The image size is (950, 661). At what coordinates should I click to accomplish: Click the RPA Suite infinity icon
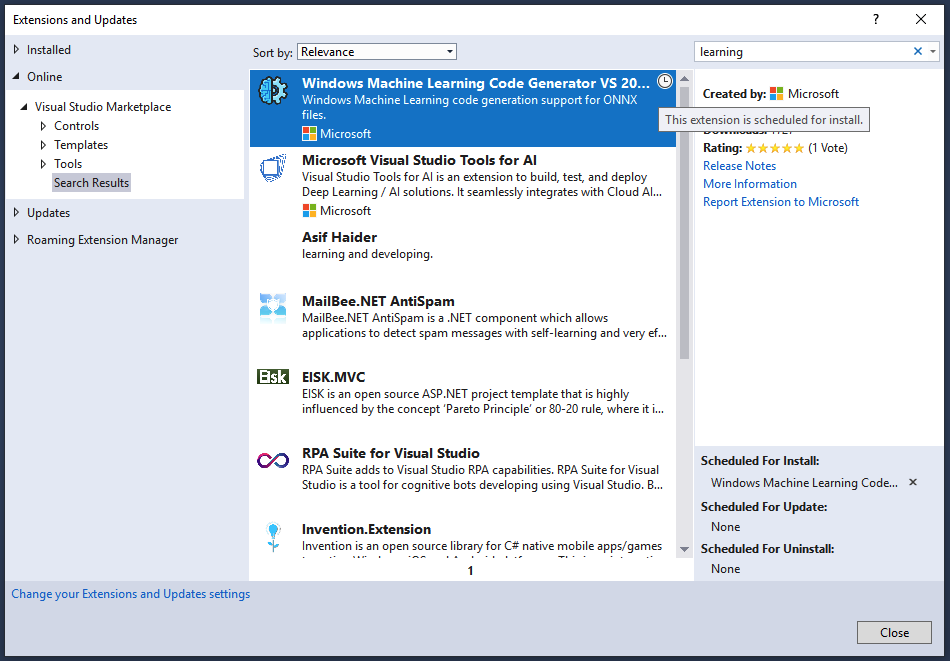[x=272, y=460]
